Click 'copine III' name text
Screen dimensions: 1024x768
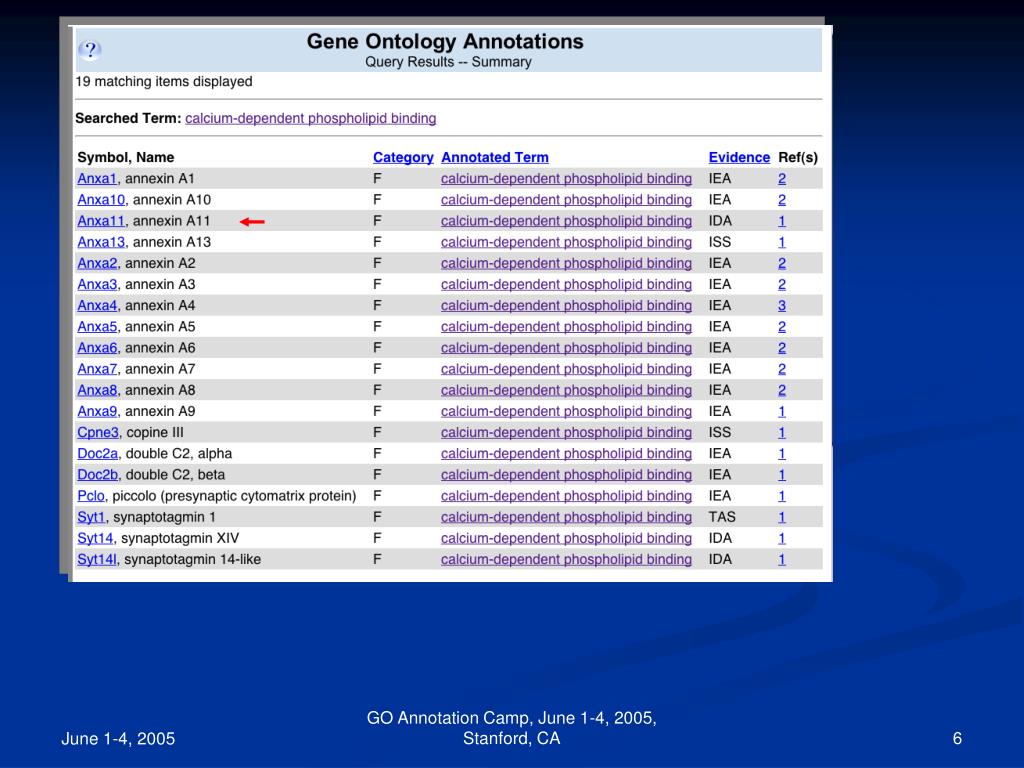coord(155,432)
